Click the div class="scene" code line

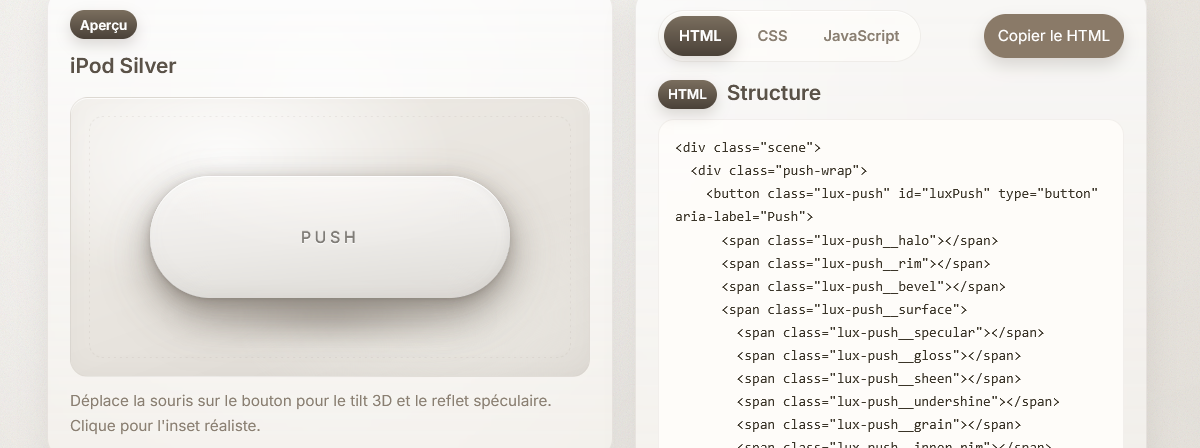tap(748, 147)
